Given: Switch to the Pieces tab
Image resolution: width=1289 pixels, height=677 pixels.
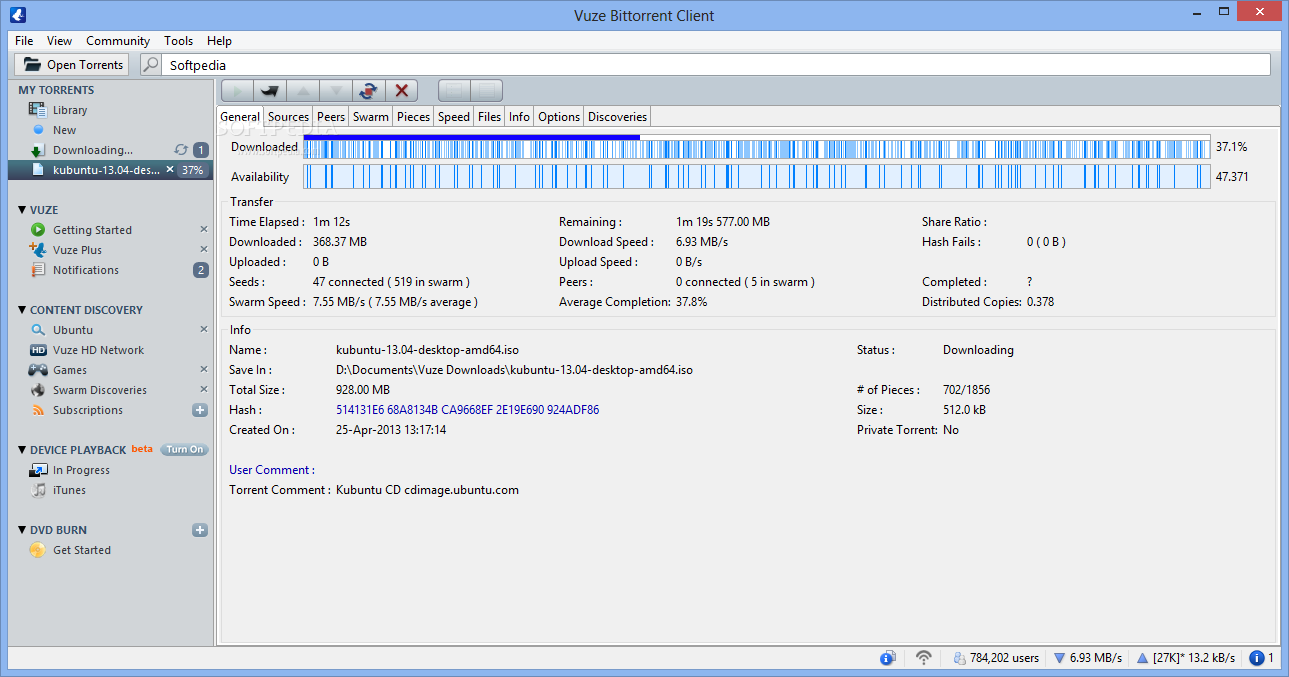Looking at the screenshot, I should (413, 117).
